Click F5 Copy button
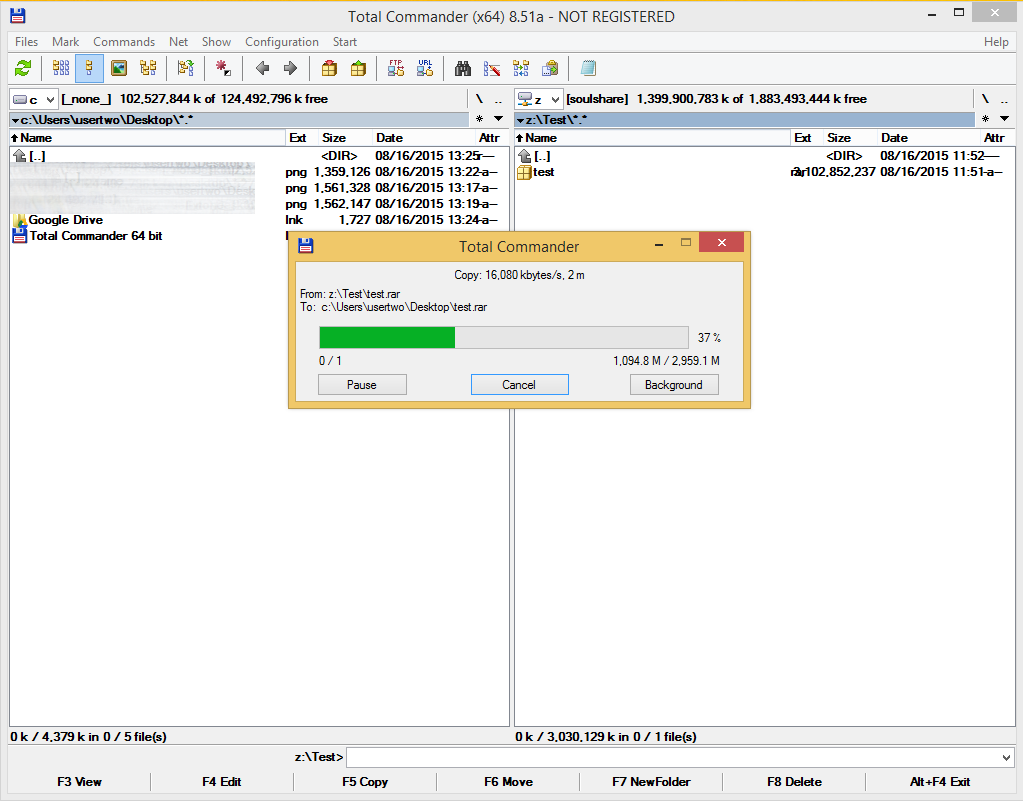Image resolution: width=1023 pixels, height=801 pixels. [365, 781]
